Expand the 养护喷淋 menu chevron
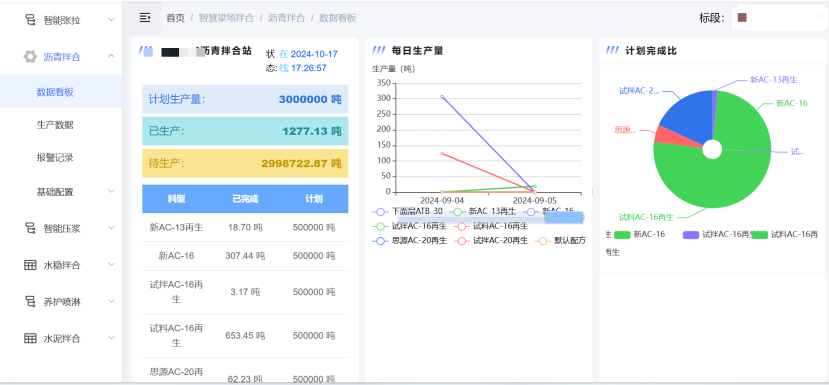 pyautogui.click(x=111, y=301)
